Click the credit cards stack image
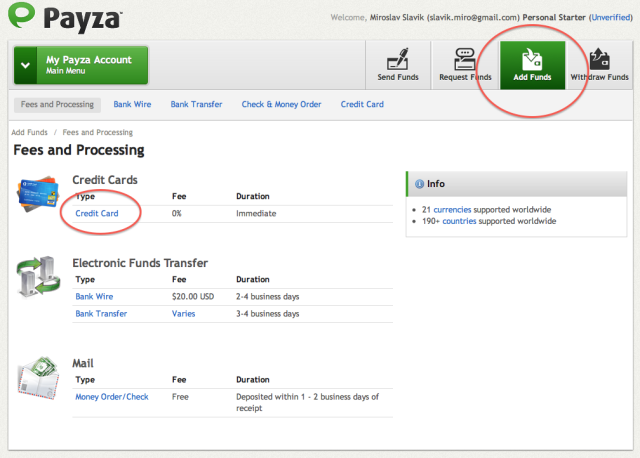 (x=38, y=193)
